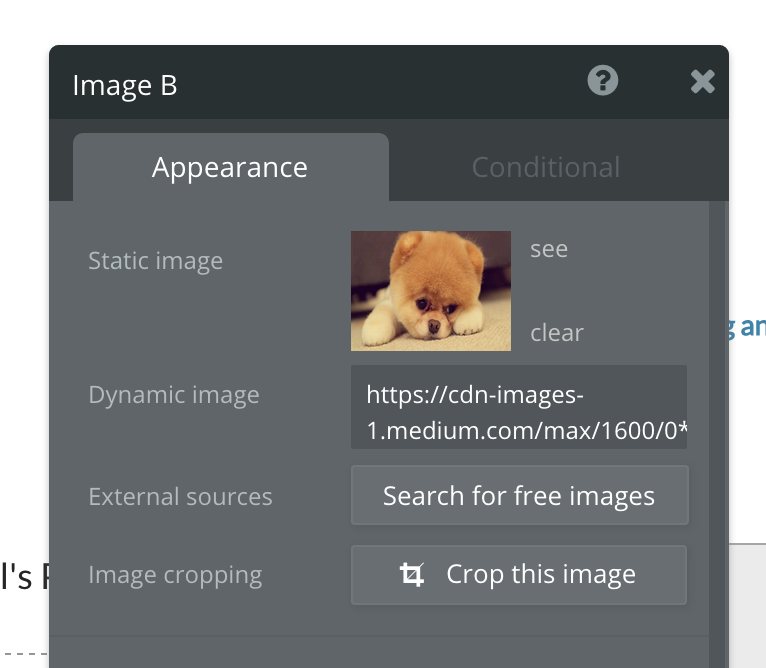The image size is (766, 668).
Task: Open the Conditional tab
Action: [545, 167]
